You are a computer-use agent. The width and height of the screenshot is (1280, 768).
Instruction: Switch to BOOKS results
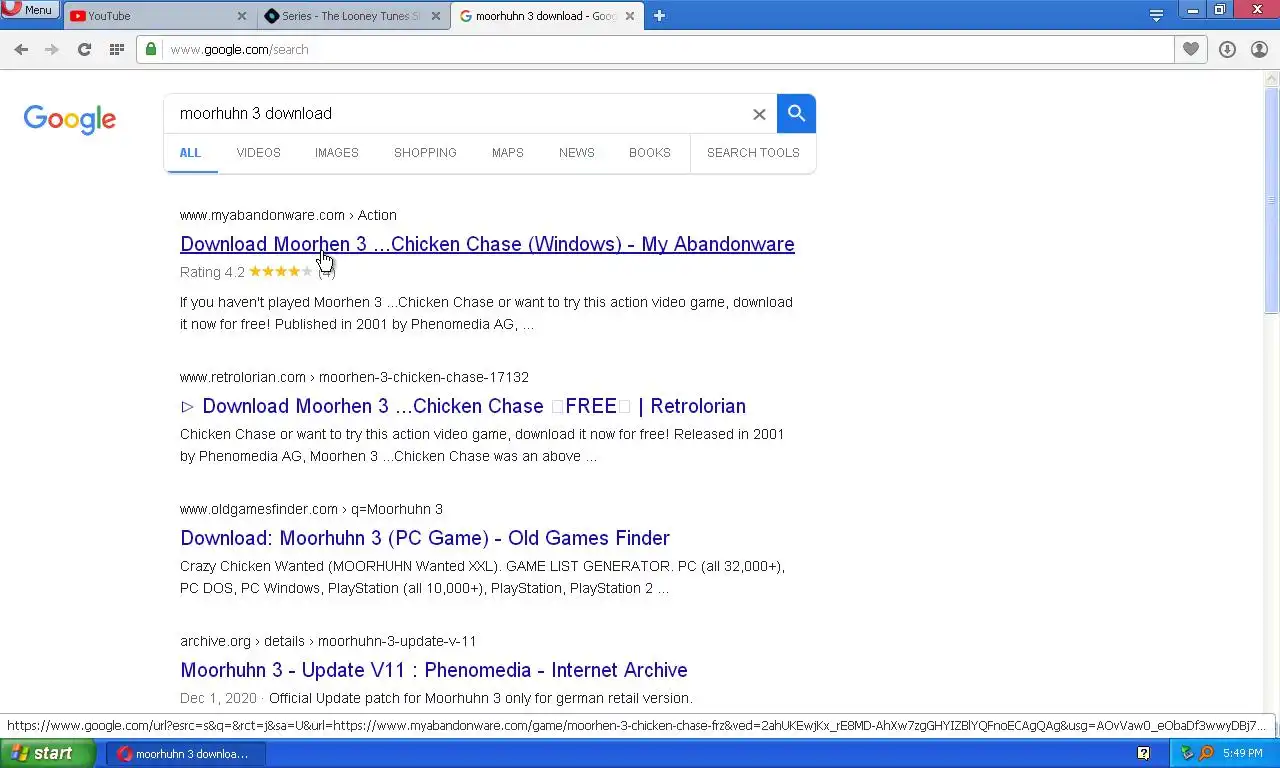click(650, 153)
